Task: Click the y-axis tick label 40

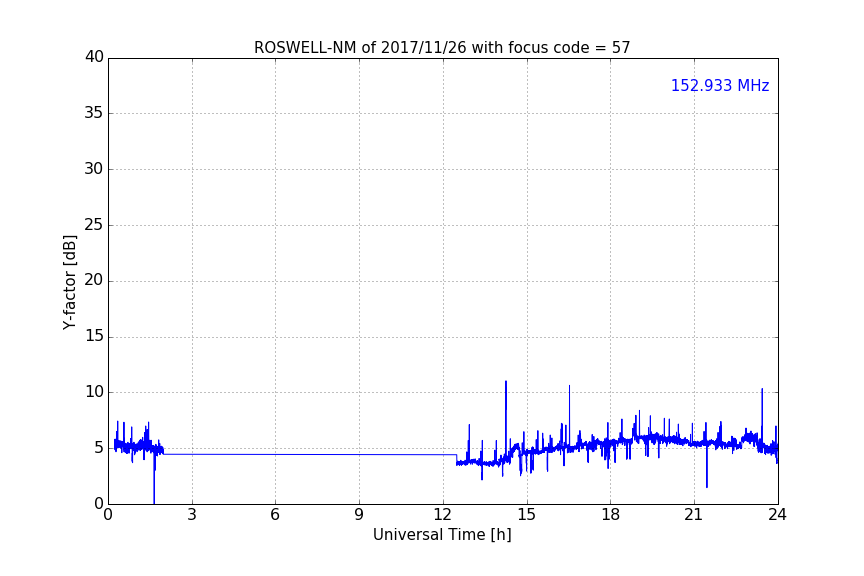Action: tap(94, 57)
